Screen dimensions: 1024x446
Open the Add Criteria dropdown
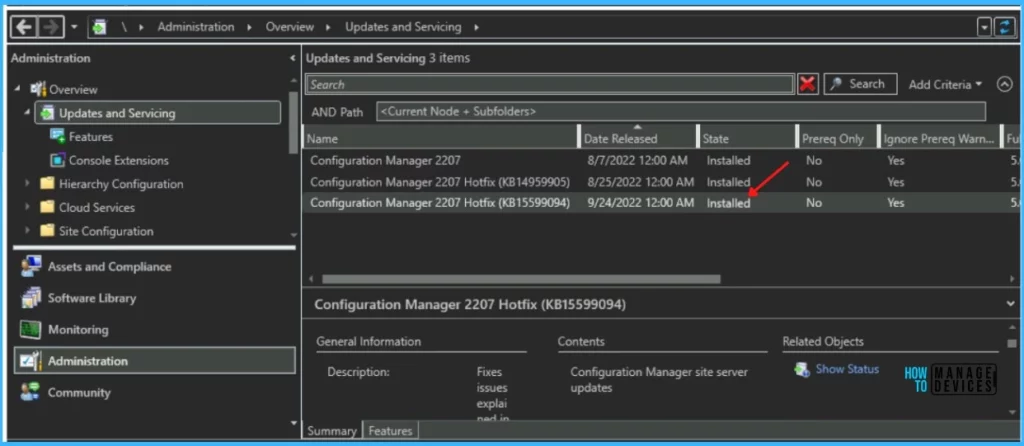[x=945, y=84]
